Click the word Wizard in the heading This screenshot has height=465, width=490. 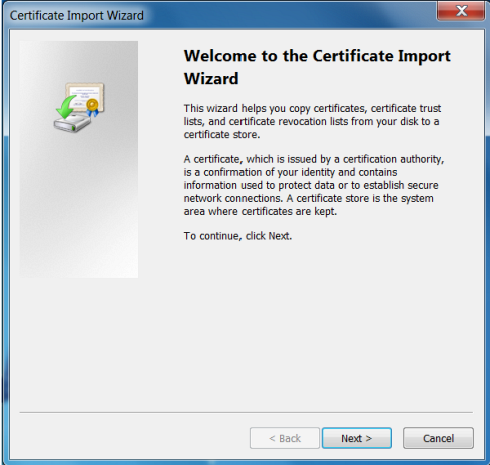click(x=211, y=79)
